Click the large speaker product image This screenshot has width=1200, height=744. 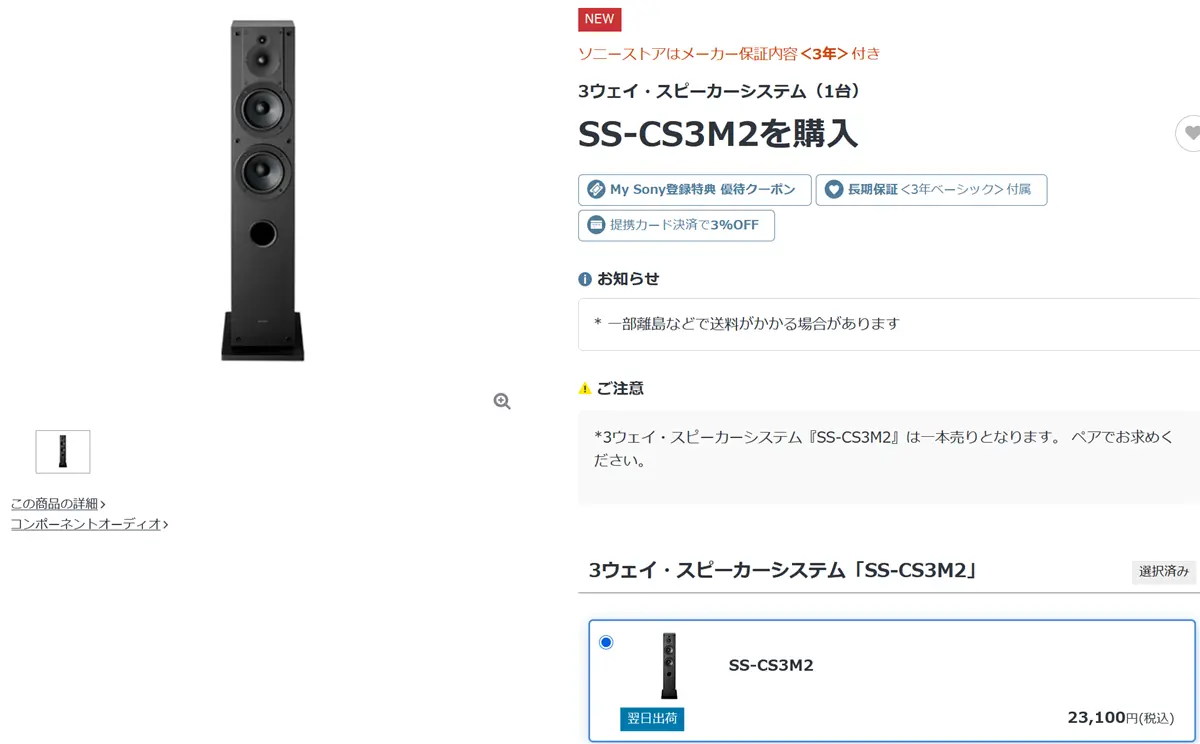(x=263, y=190)
